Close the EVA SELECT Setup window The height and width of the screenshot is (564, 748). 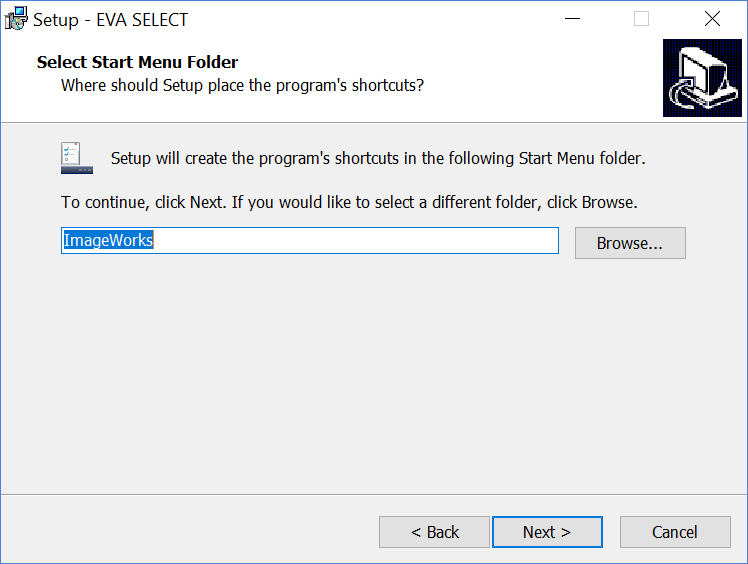[x=712, y=19]
